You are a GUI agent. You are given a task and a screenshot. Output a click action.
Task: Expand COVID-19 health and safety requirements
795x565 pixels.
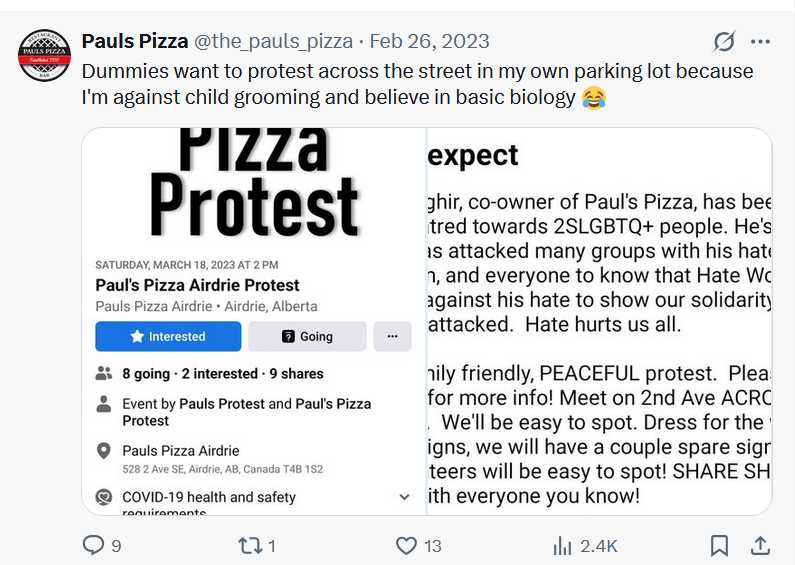tap(404, 497)
